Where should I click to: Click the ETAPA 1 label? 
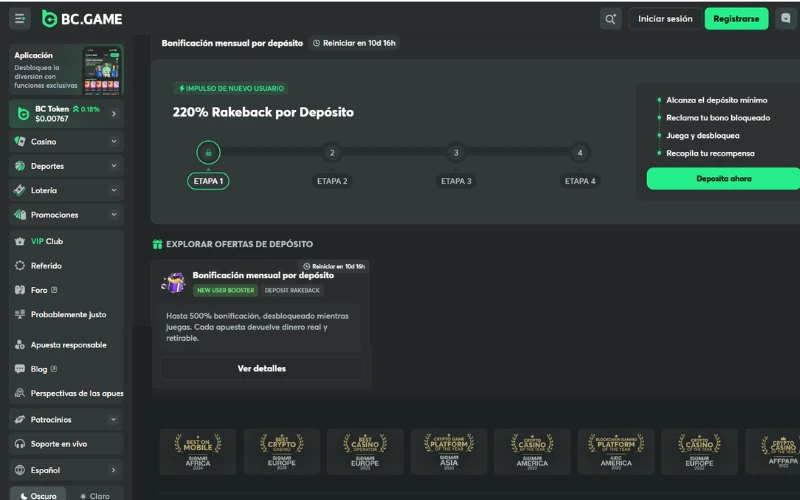pyautogui.click(x=208, y=181)
